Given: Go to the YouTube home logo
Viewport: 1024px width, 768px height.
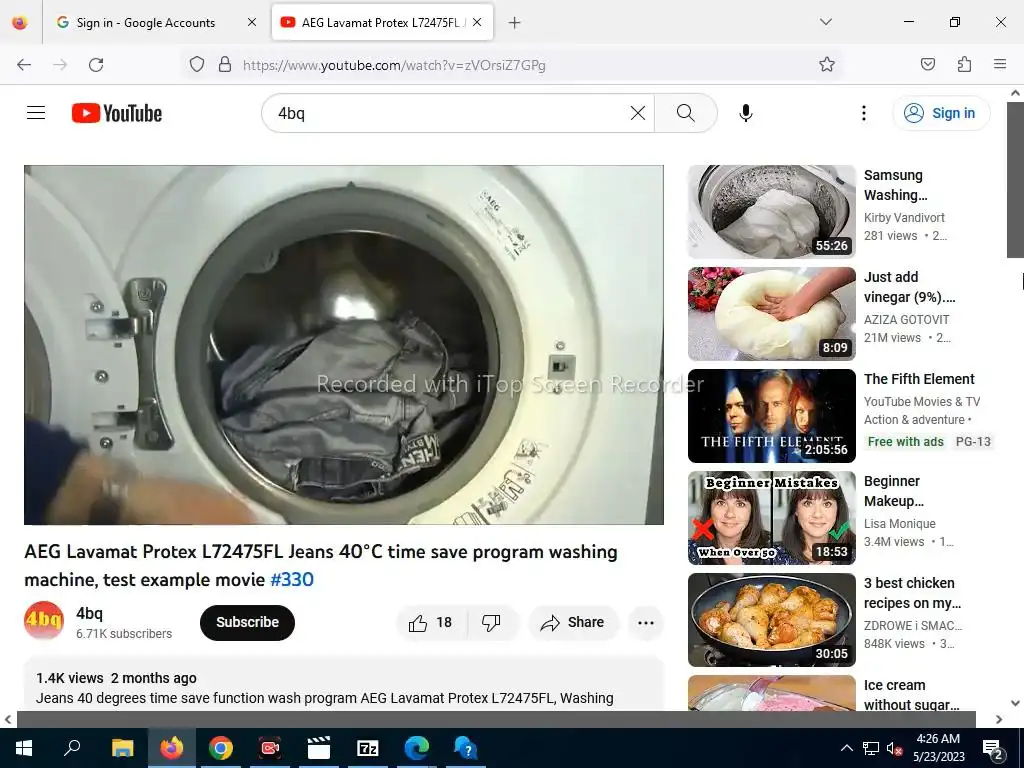Looking at the screenshot, I should [117, 113].
